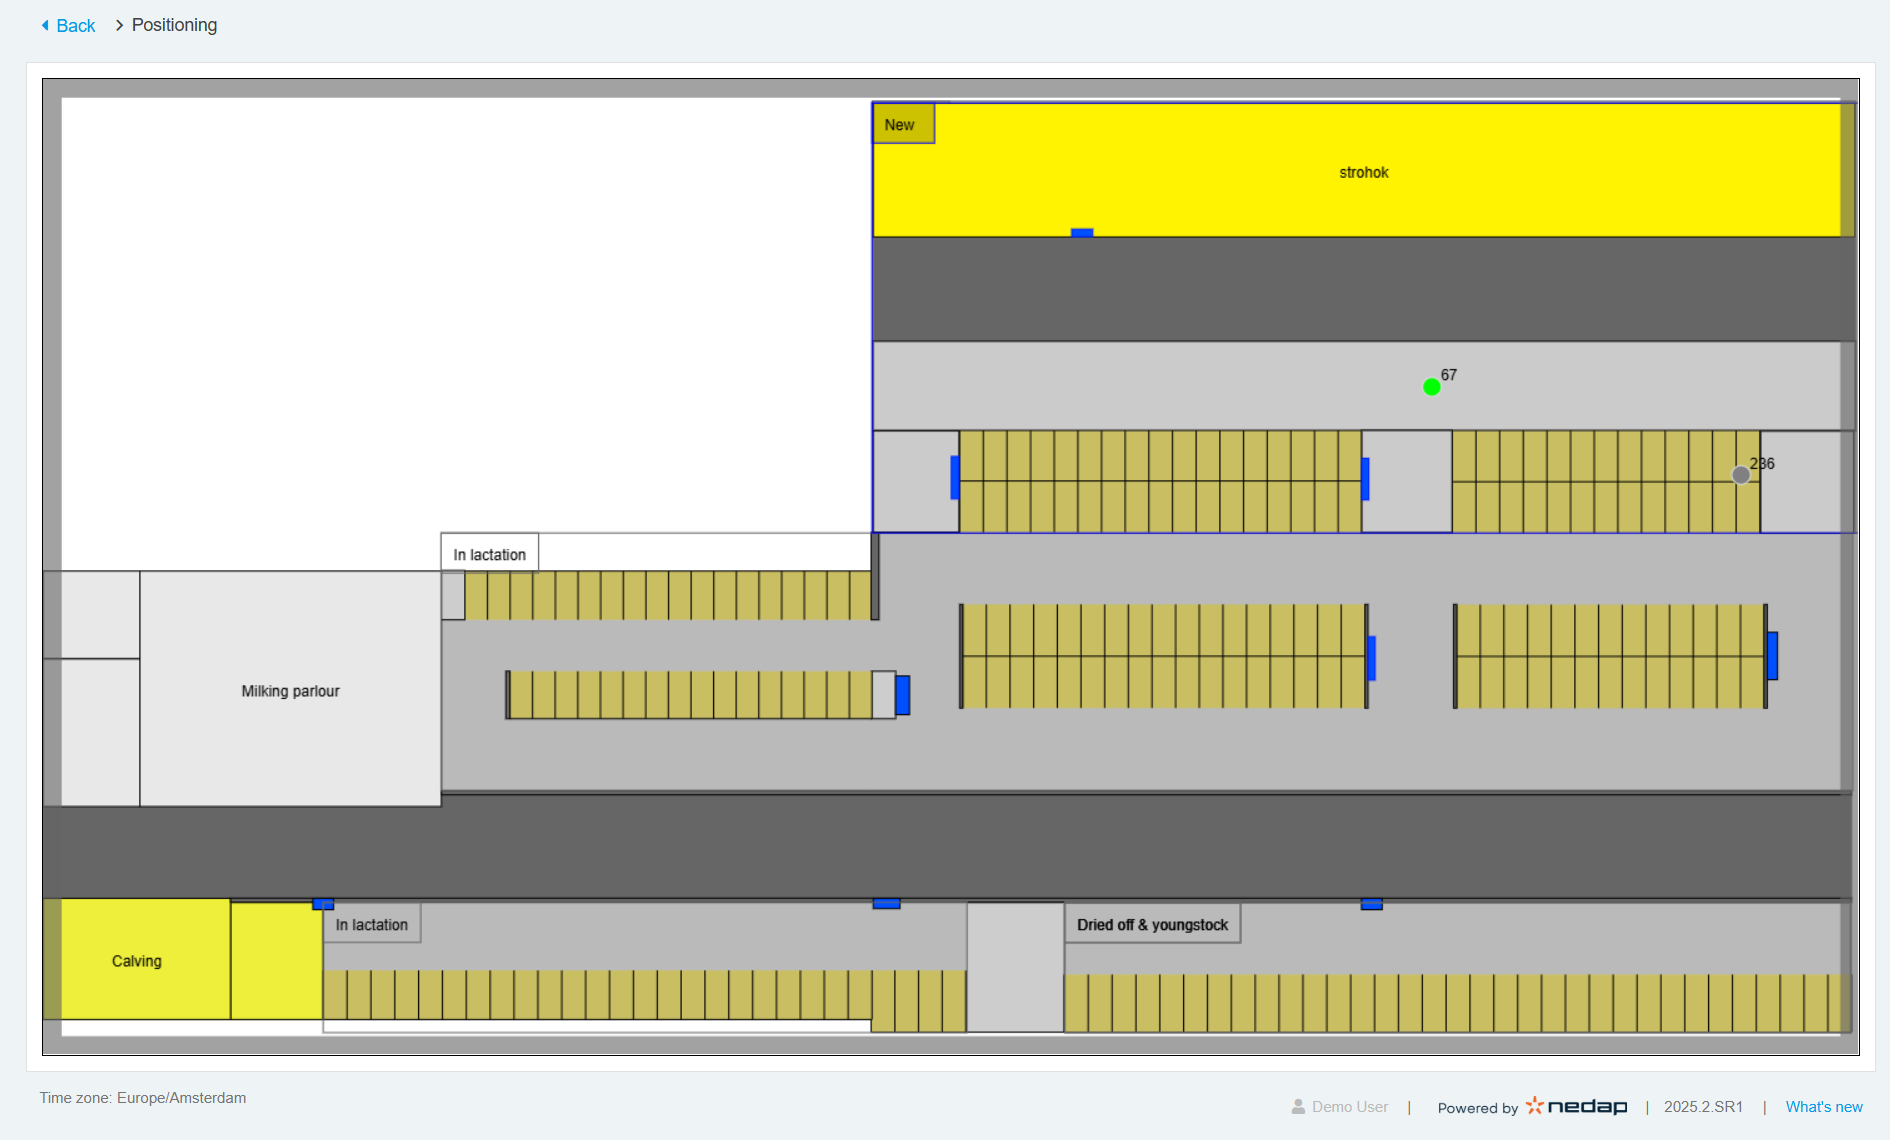Click the blue marker above In lactation bottom label
Viewport: 1890px width, 1140px height.
(323, 904)
